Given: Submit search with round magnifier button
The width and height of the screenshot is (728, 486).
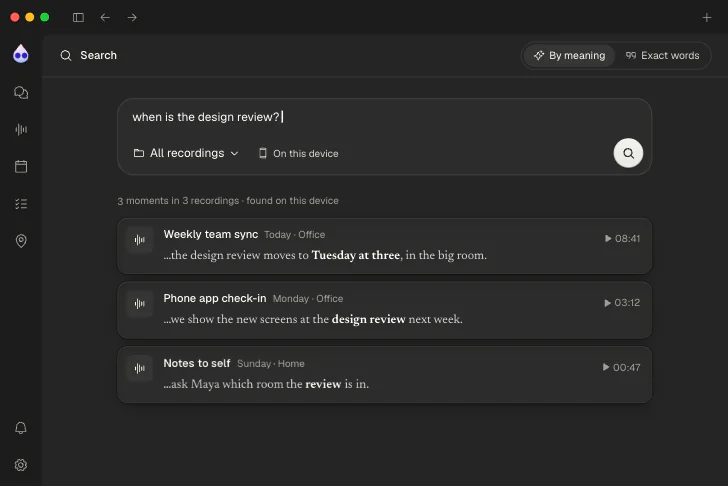Looking at the screenshot, I should coord(628,153).
